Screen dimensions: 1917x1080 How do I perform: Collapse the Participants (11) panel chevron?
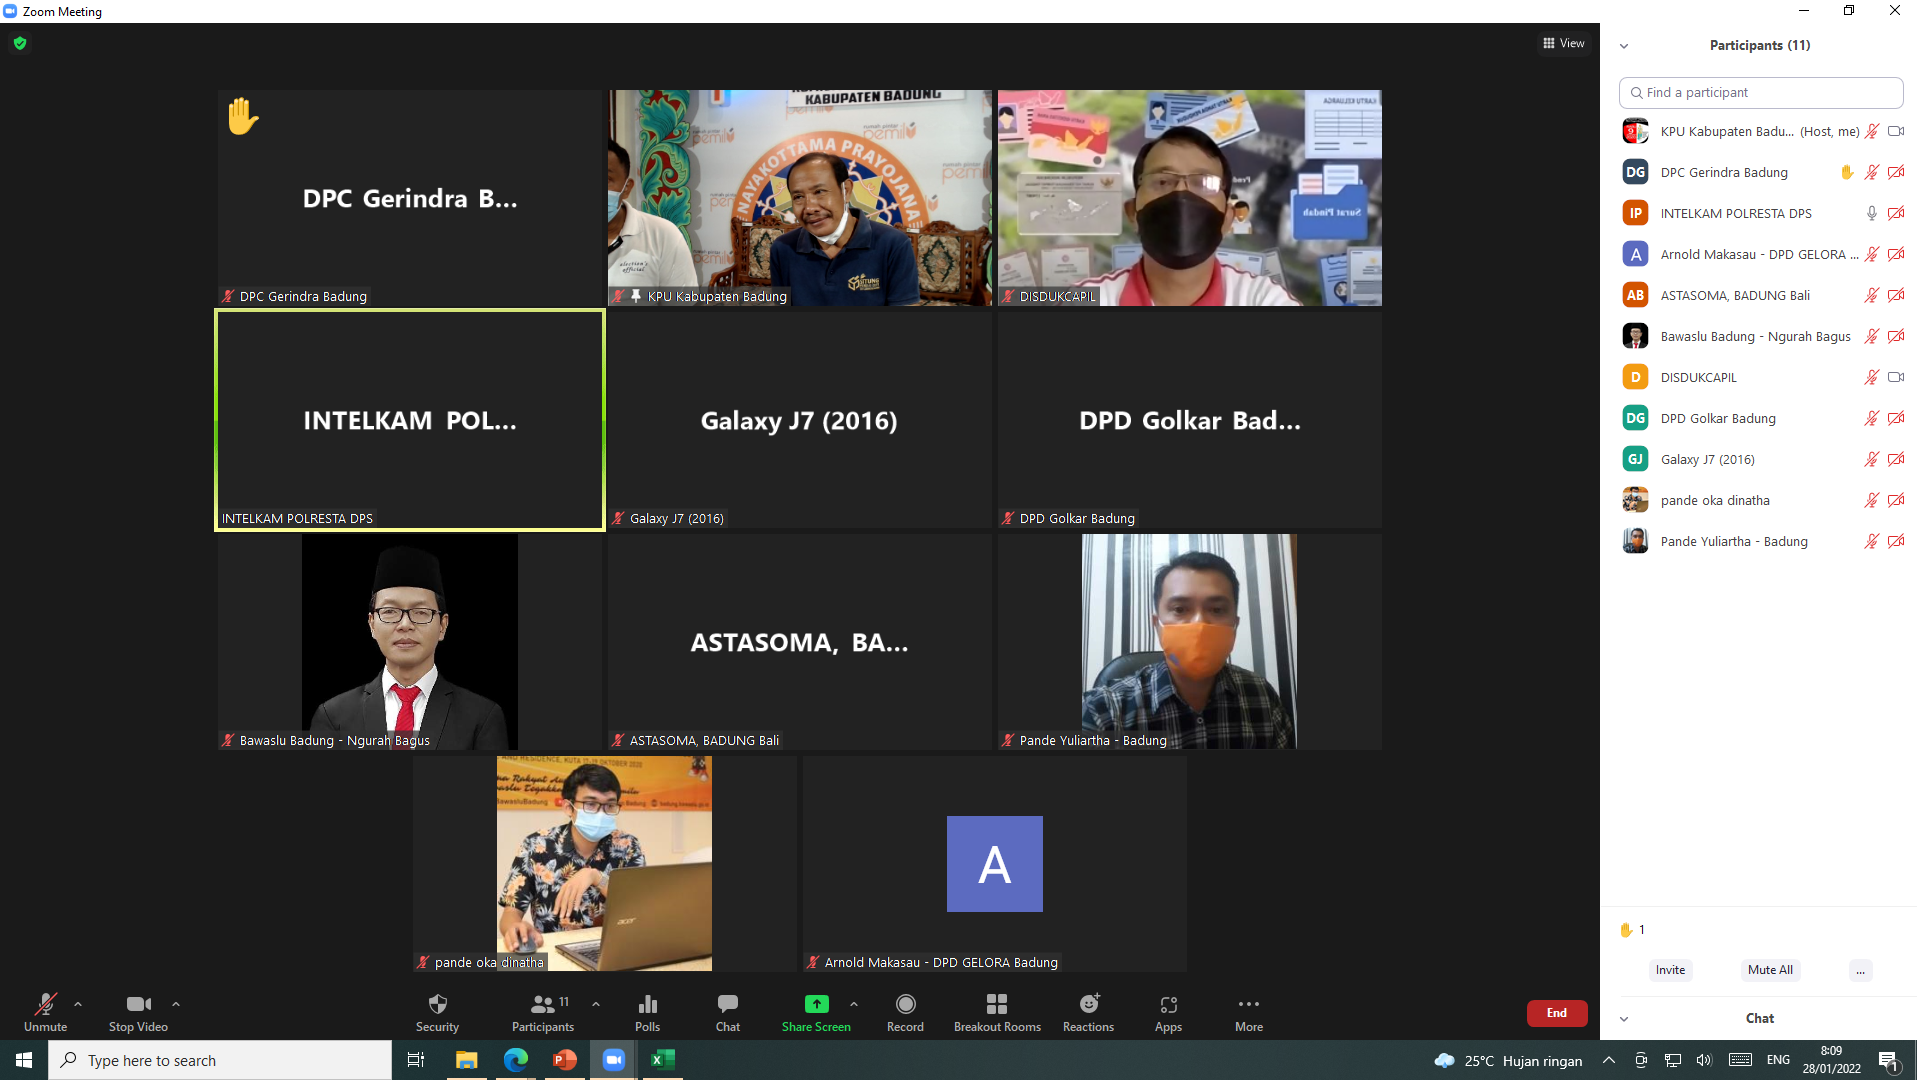[1624, 46]
